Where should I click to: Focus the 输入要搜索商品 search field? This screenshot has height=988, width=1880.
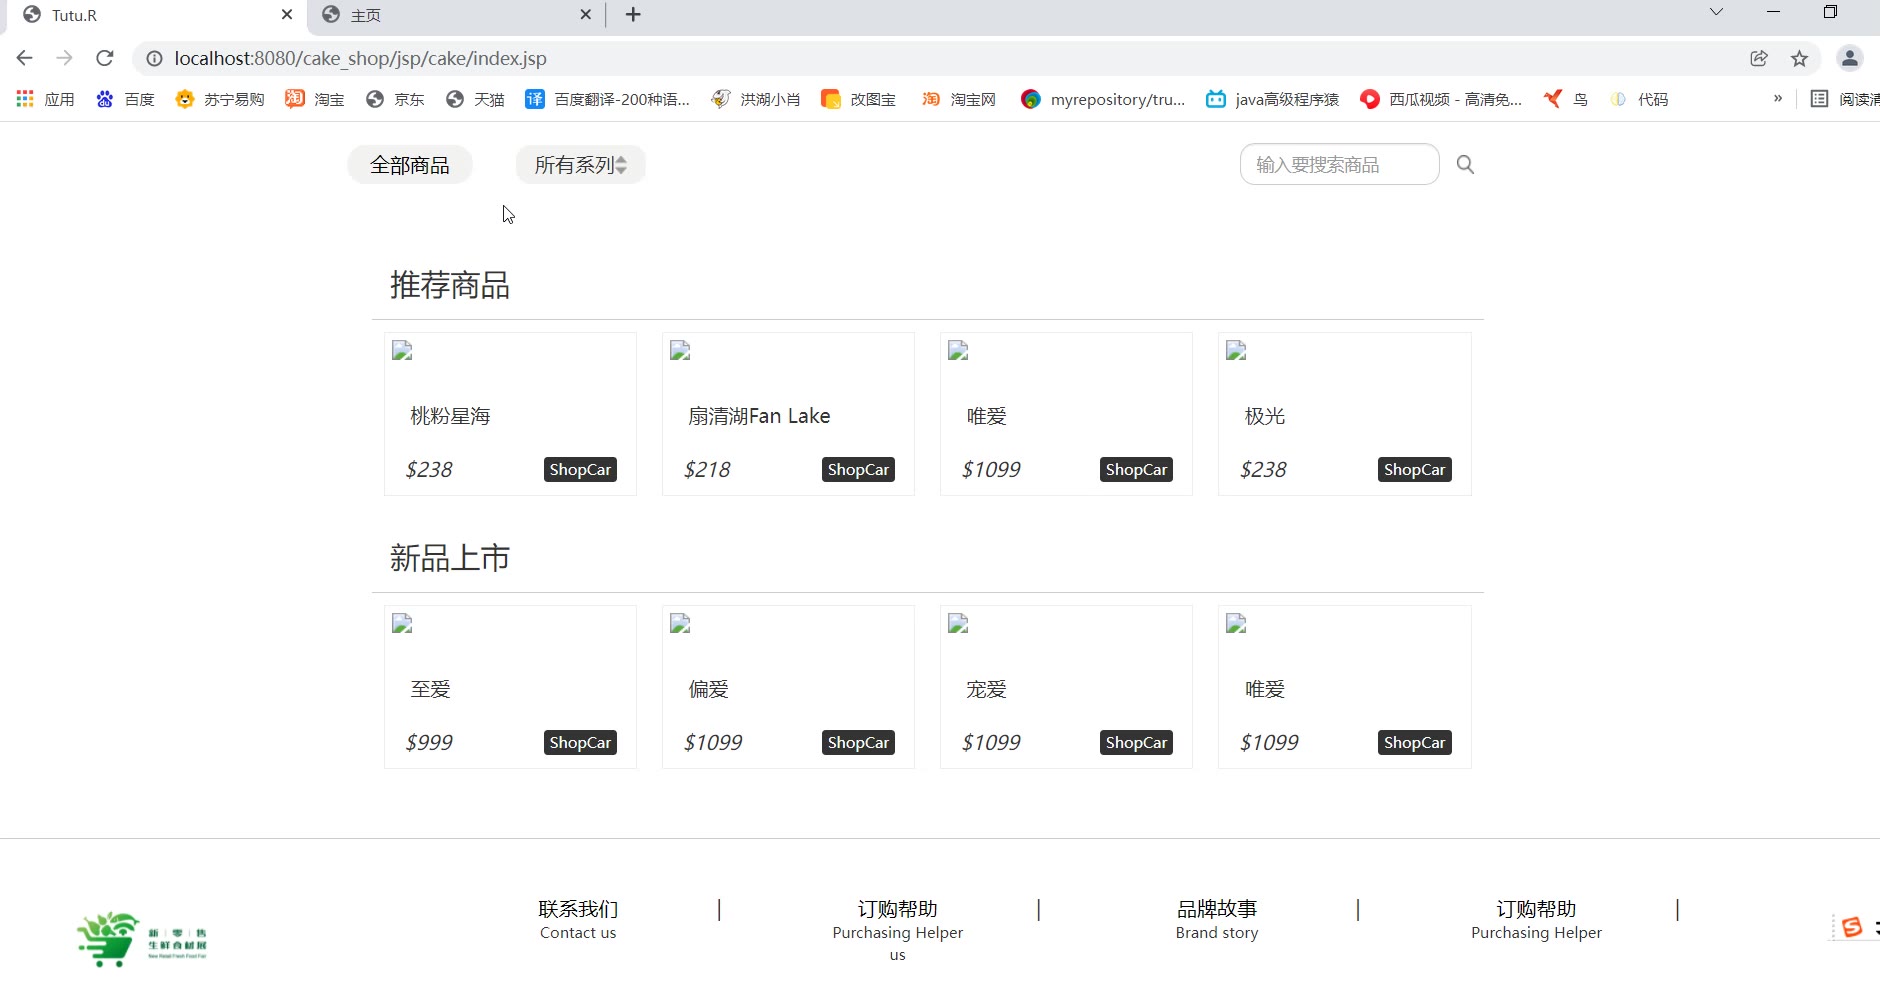point(1338,165)
